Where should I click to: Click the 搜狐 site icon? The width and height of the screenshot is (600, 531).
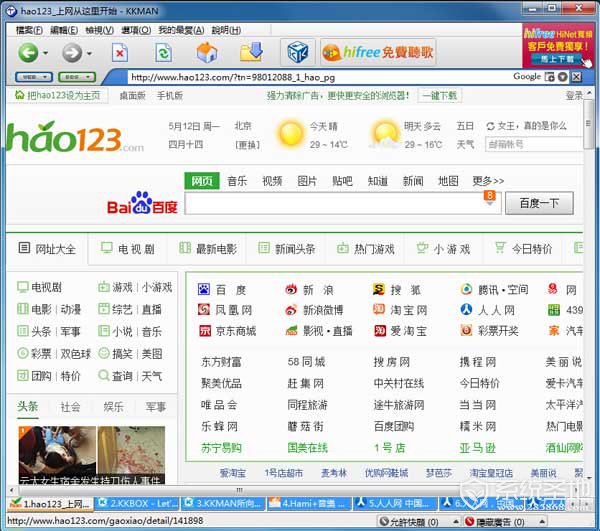pos(379,289)
